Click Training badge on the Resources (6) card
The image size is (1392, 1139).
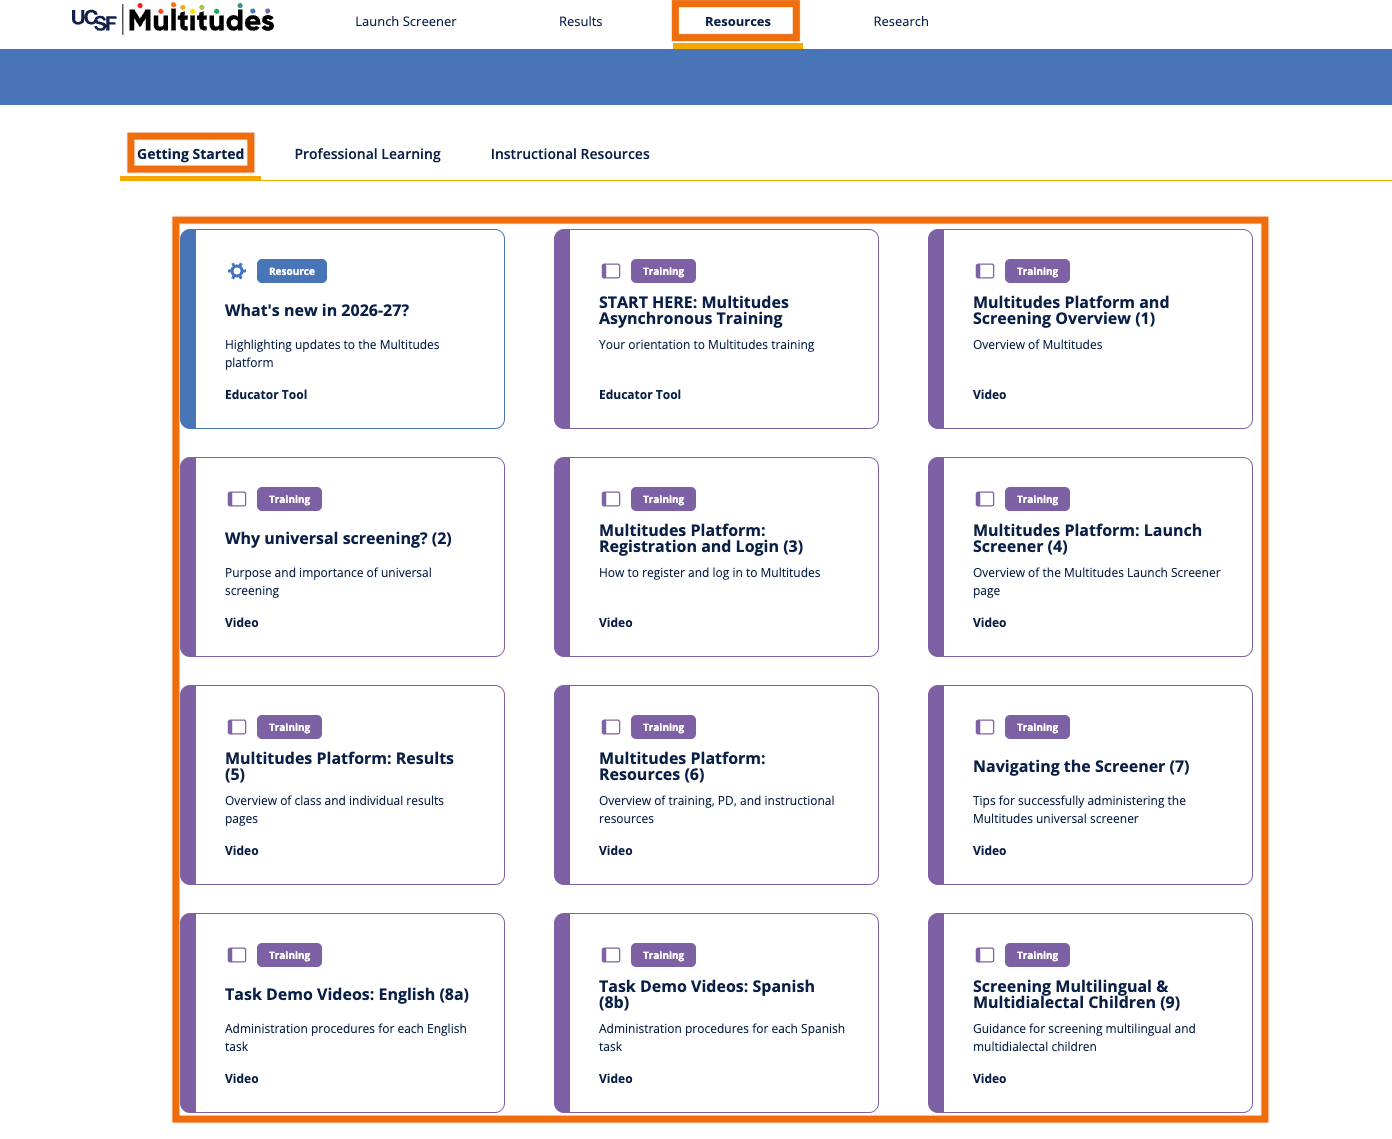click(x=664, y=727)
